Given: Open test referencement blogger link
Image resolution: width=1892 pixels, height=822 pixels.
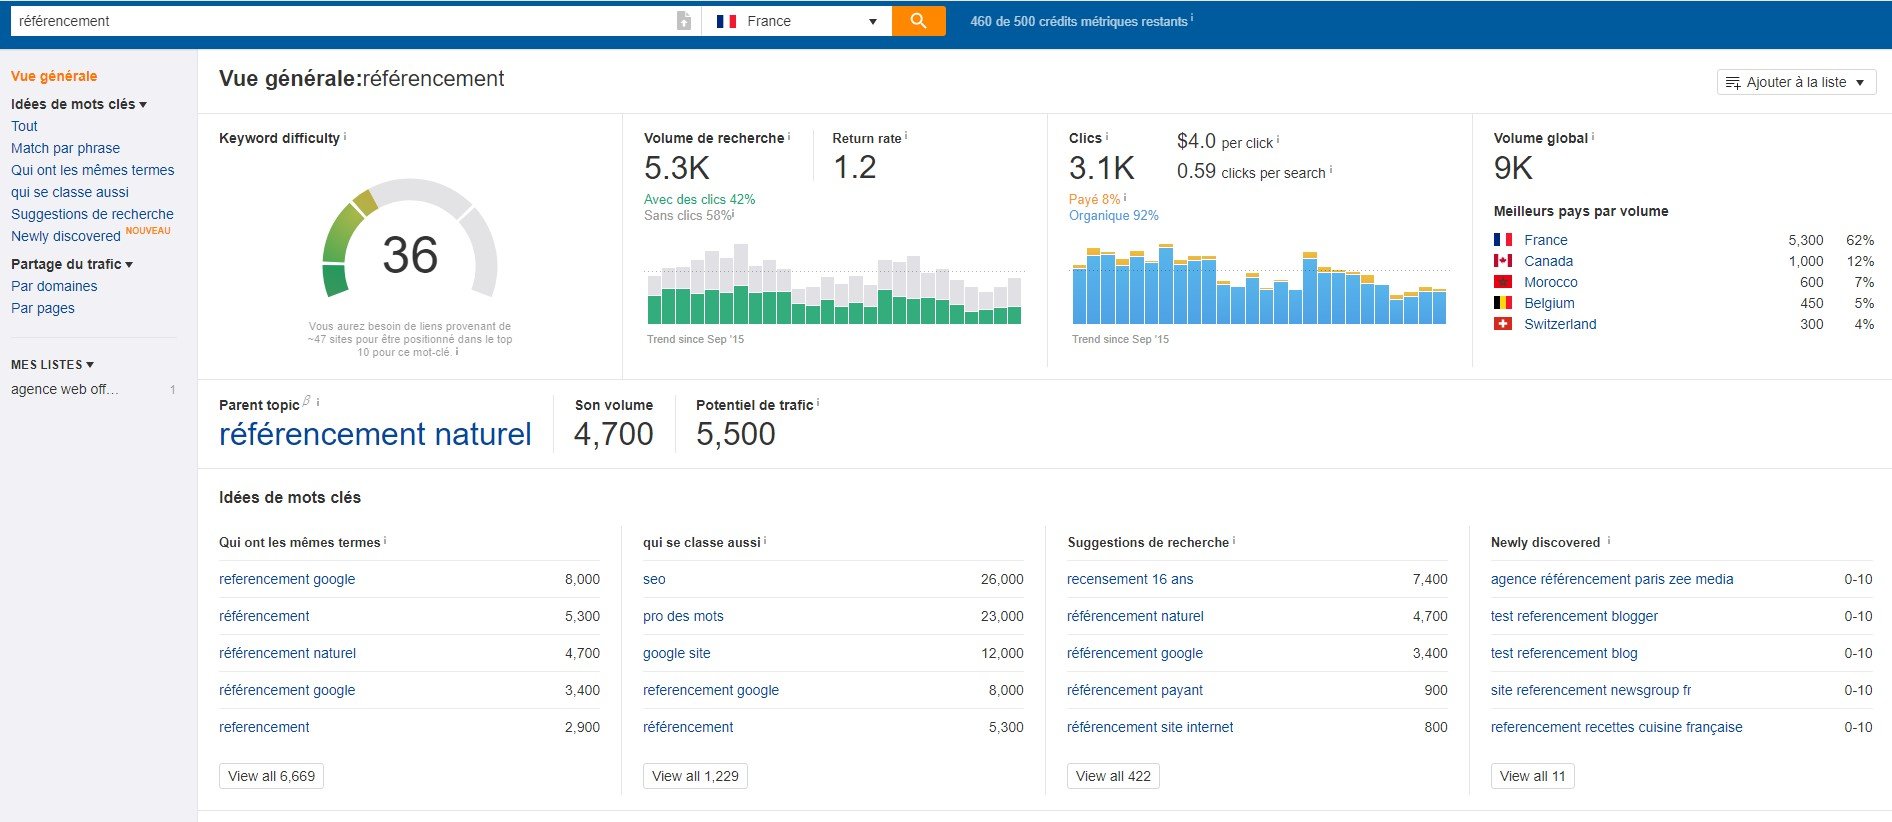Looking at the screenshot, I should [1574, 616].
